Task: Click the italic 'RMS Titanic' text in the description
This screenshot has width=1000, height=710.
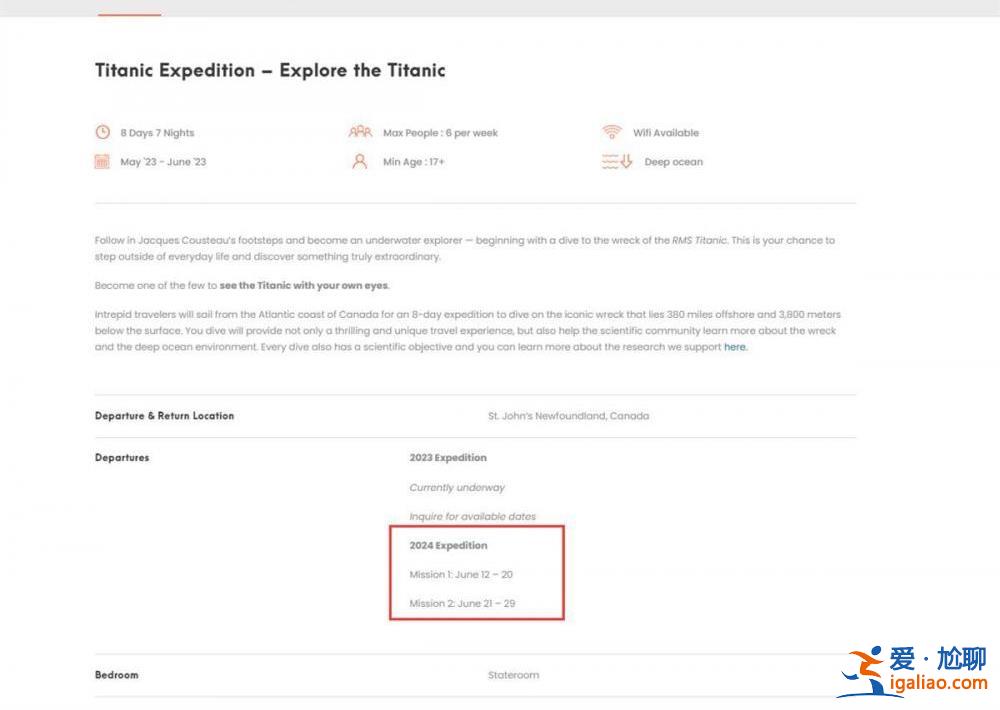Action: pyautogui.click(x=699, y=240)
